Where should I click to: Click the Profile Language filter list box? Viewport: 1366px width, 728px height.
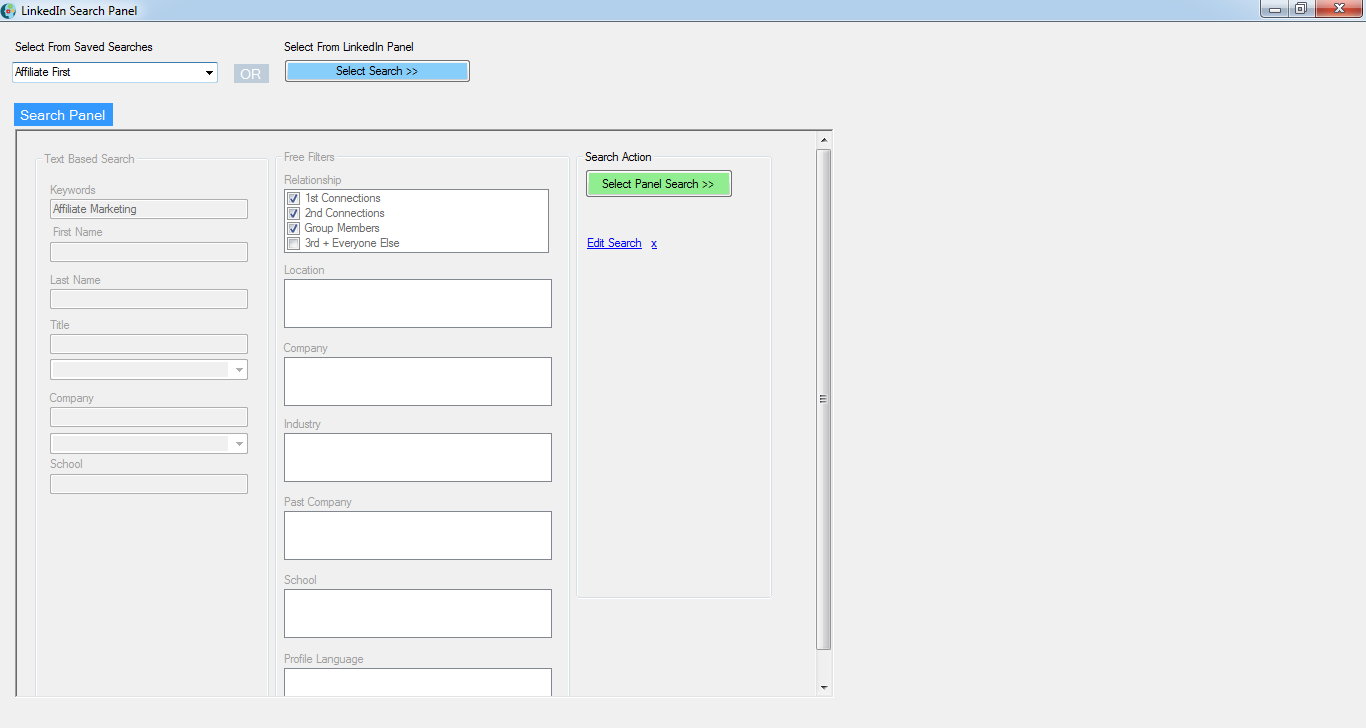pos(418,682)
